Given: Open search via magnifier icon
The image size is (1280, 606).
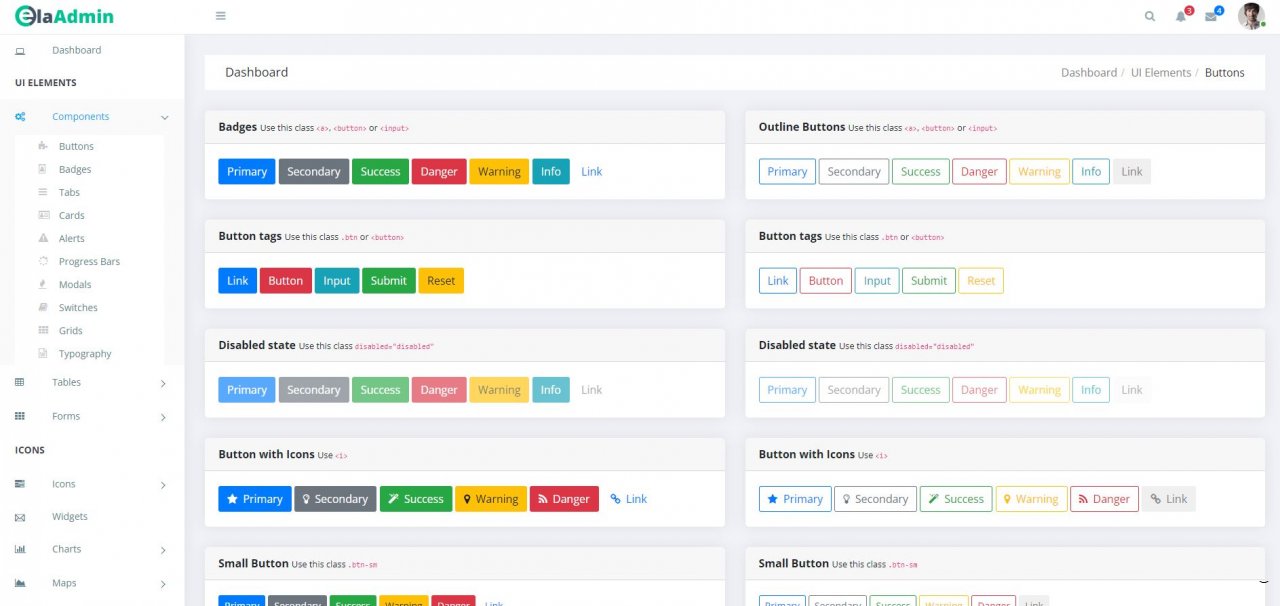Looking at the screenshot, I should pyautogui.click(x=1150, y=16).
